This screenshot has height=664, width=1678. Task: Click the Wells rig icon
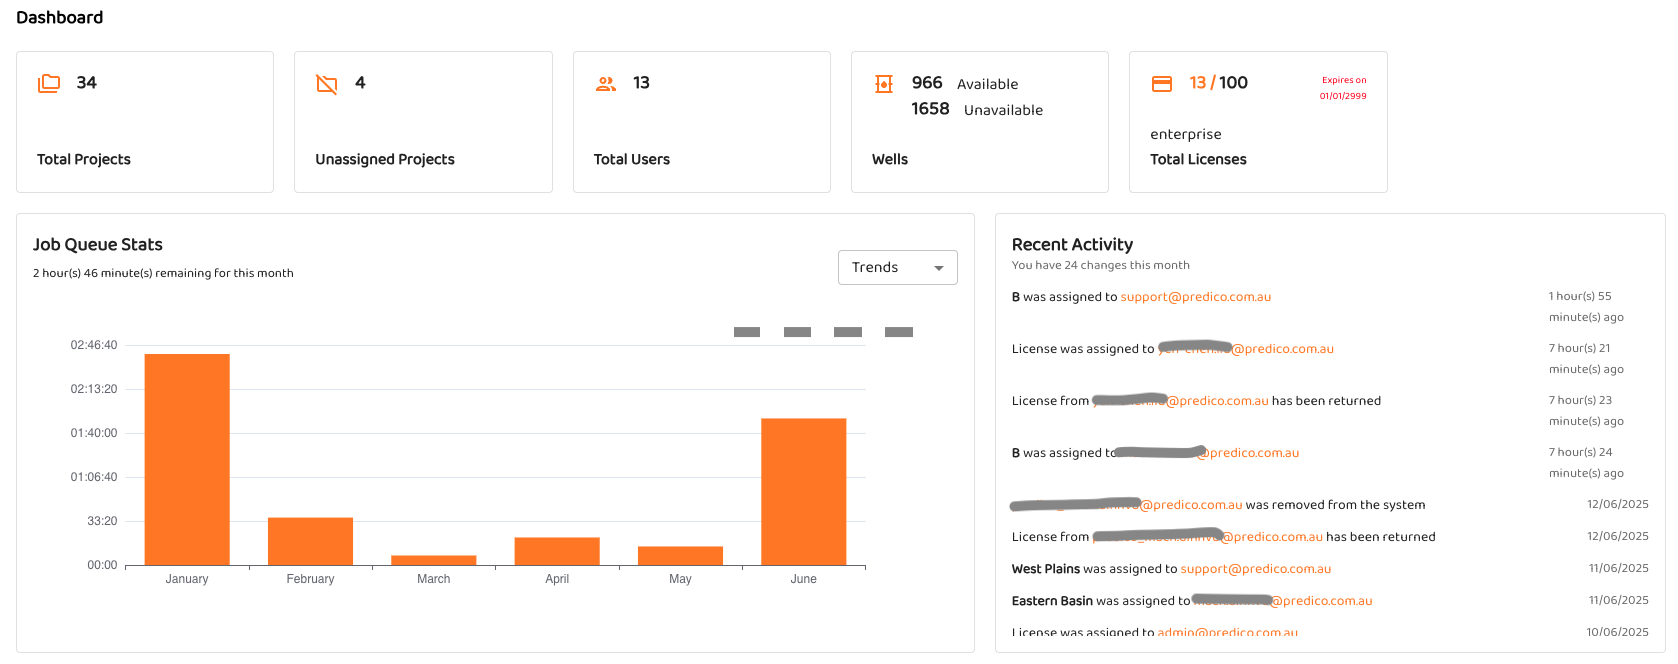[884, 84]
